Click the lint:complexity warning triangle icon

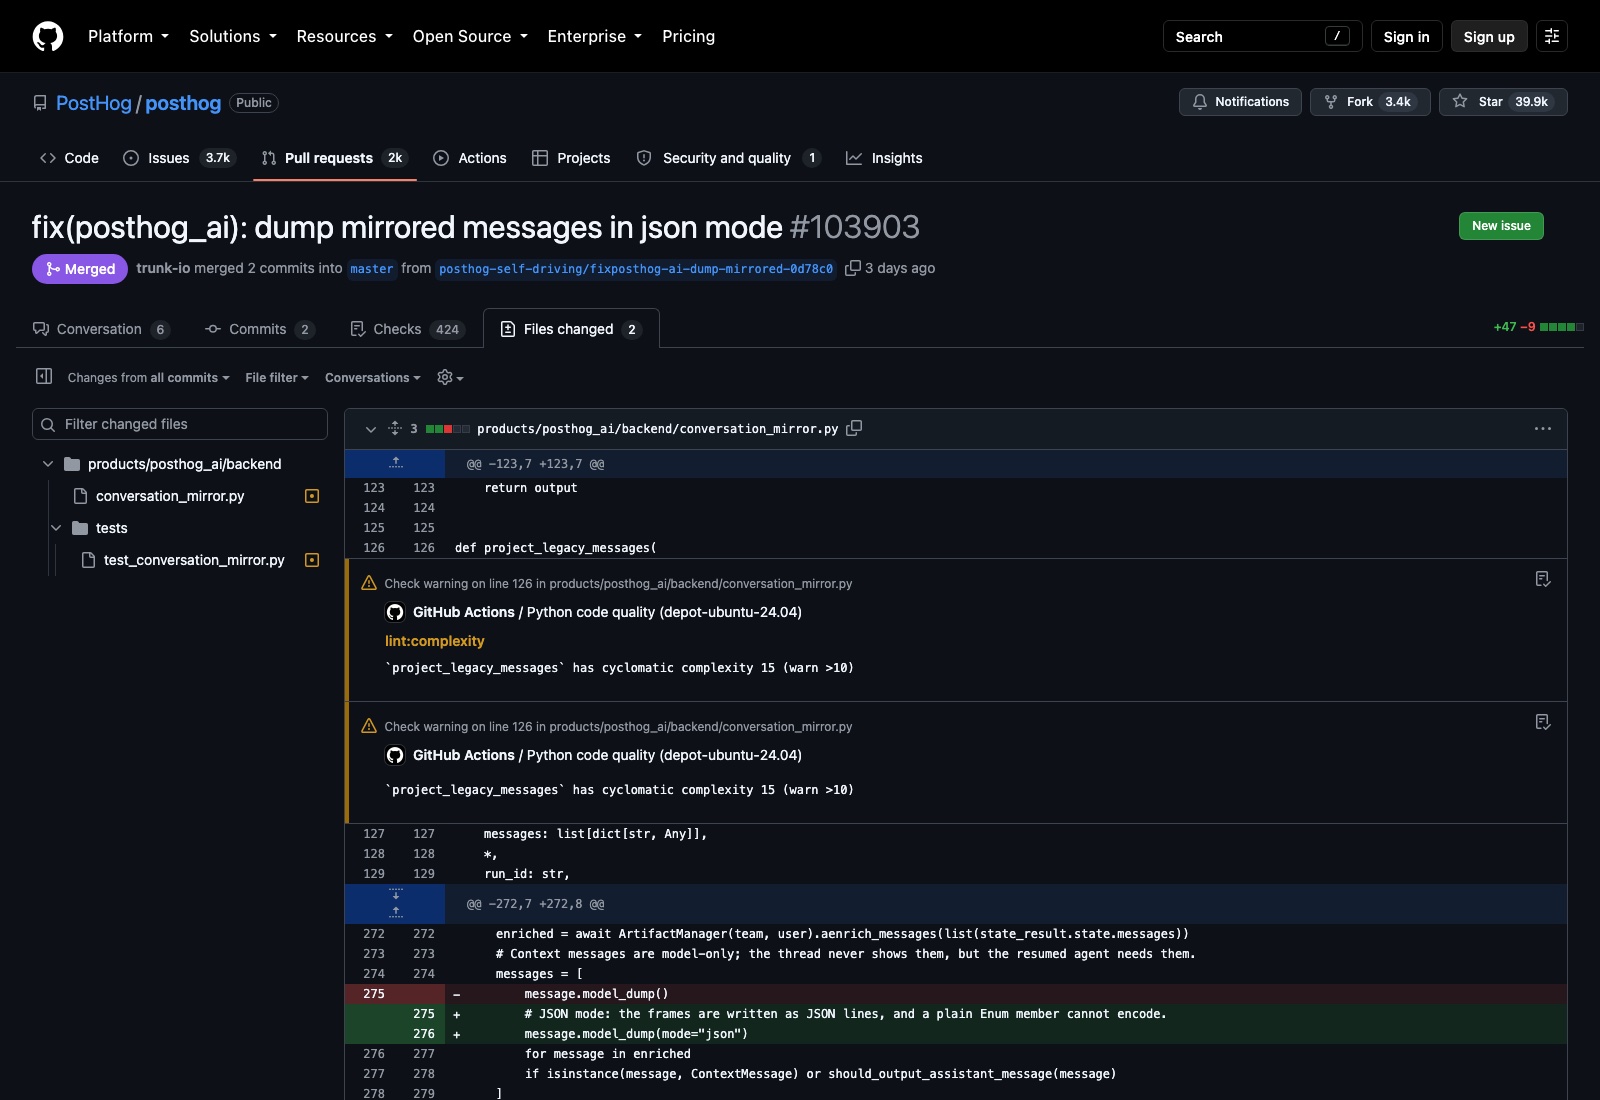[369, 583]
